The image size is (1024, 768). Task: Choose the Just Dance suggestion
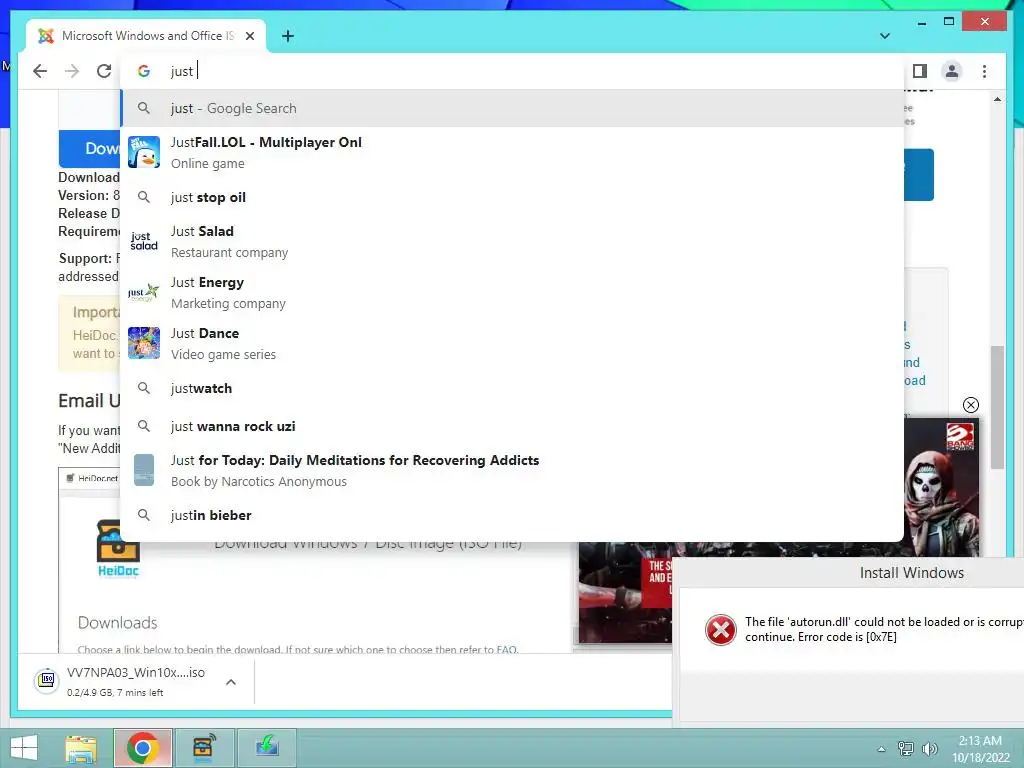512,344
